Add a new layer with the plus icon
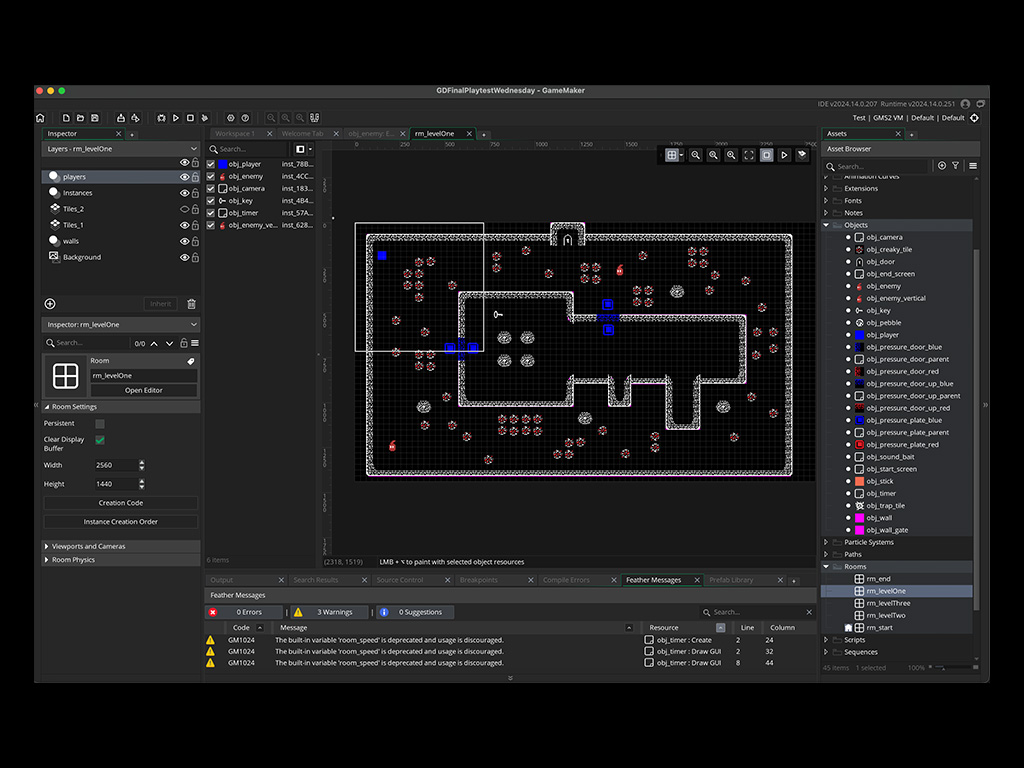The height and width of the screenshot is (768, 1024). coord(49,304)
